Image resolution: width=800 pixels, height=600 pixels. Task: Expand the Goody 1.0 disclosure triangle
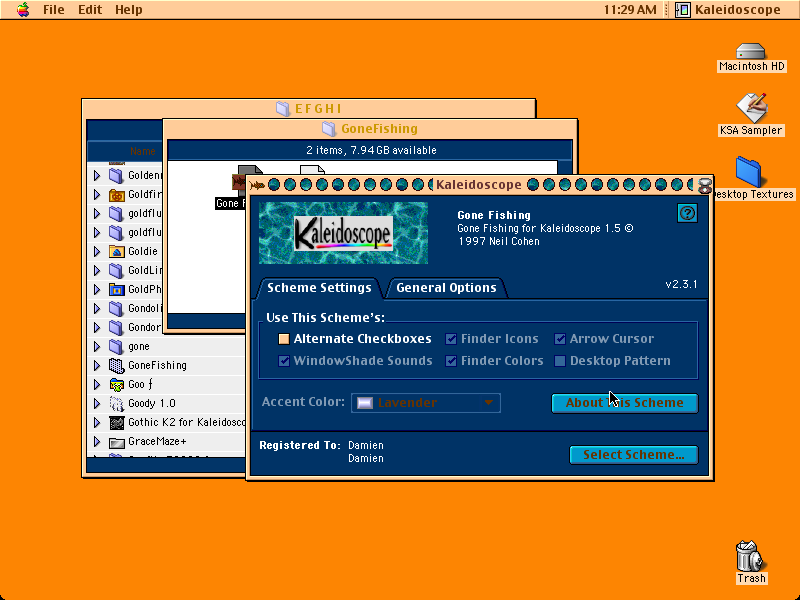tap(97, 404)
